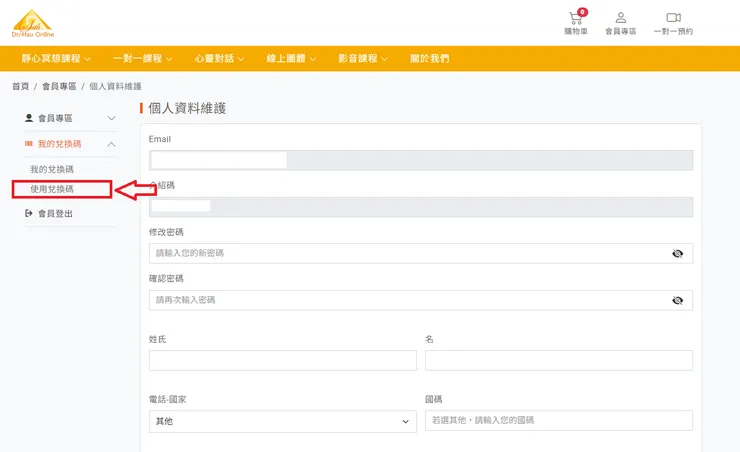
Task: Click the 姓氏 input field
Action: point(283,360)
